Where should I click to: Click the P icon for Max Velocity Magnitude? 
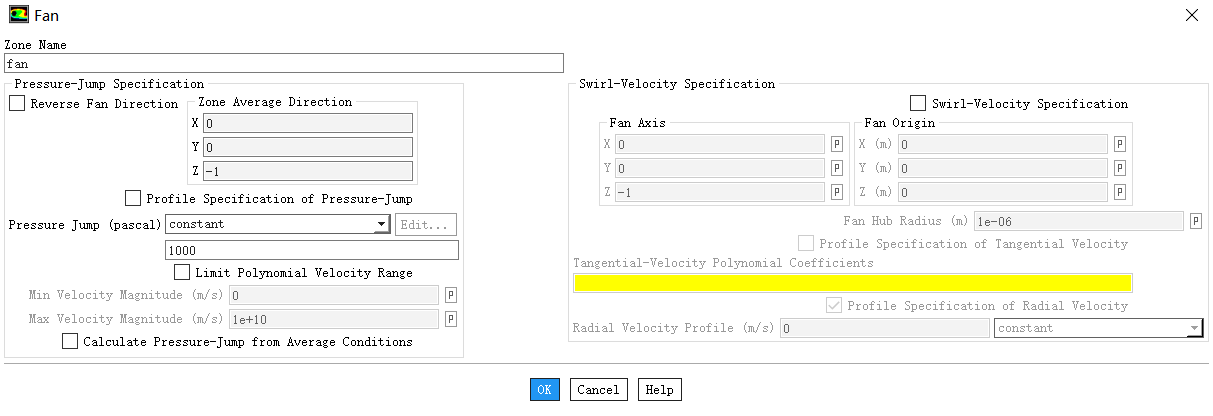(x=451, y=319)
